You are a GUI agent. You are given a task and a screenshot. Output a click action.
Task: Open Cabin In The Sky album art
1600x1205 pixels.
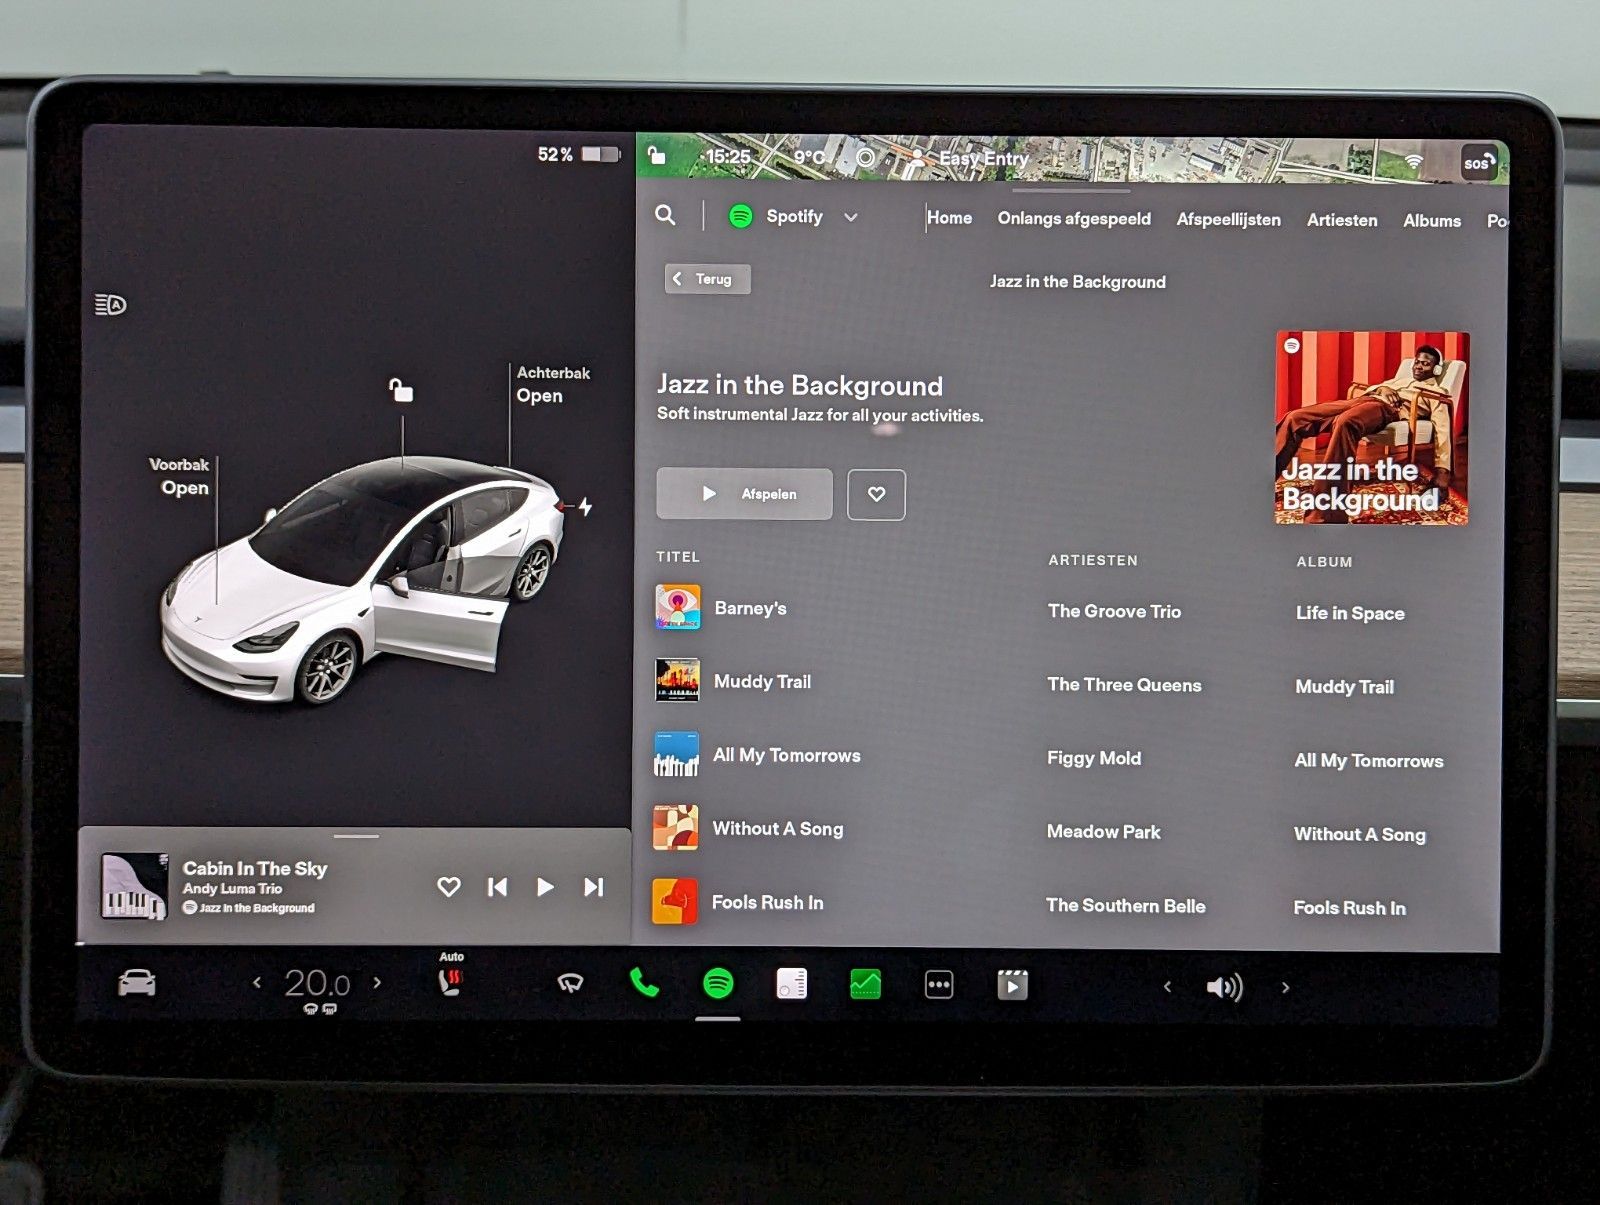(x=134, y=886)
